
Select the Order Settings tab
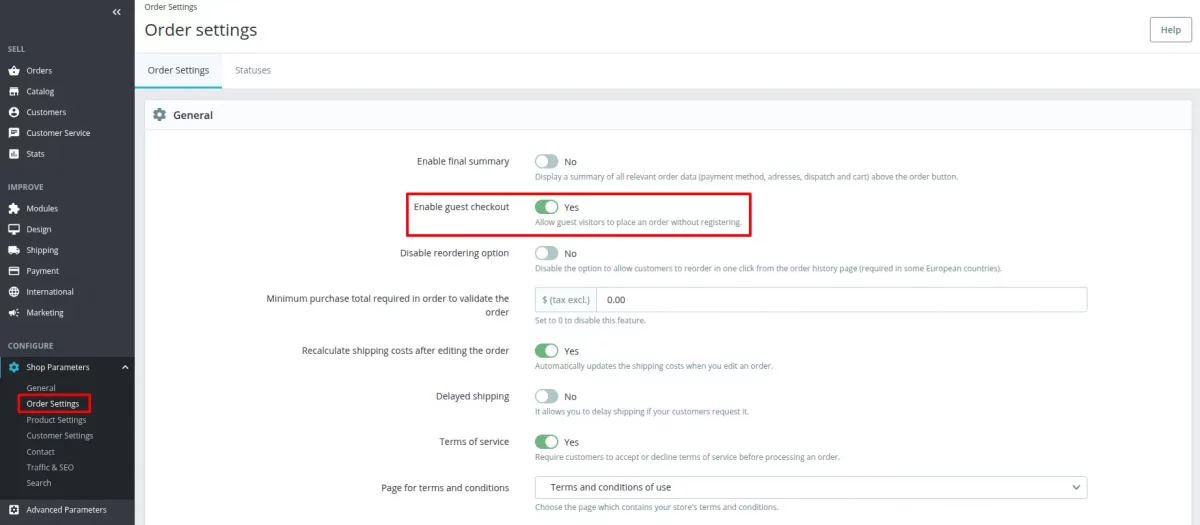pos(178,70)
